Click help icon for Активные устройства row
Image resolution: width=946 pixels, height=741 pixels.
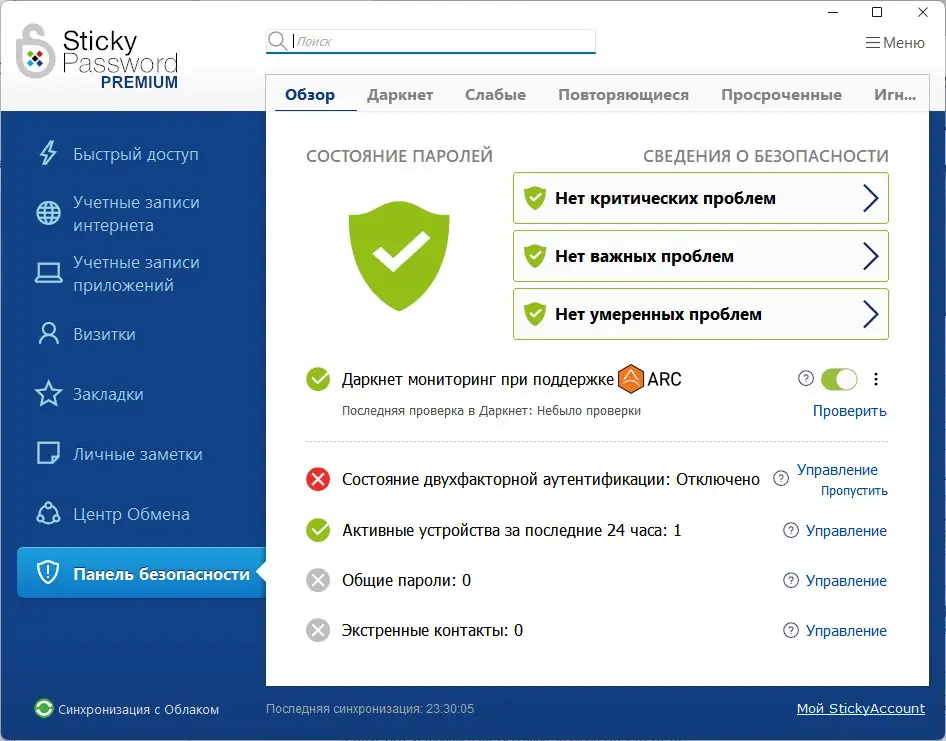coord(790,530)
